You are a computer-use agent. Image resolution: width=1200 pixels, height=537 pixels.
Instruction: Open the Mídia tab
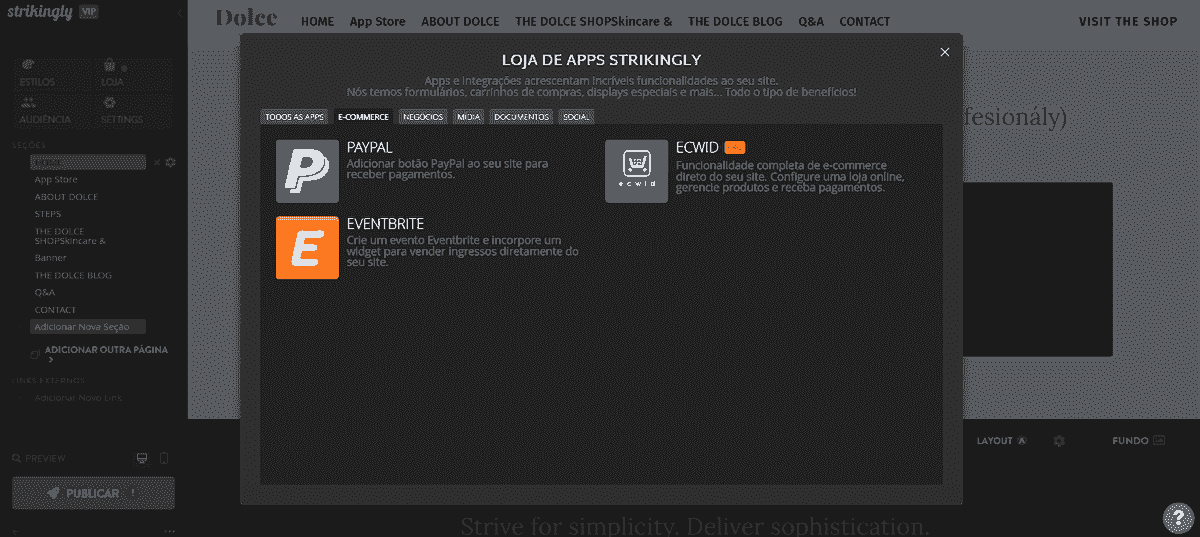pyautogui.click(x=468, y=116)
